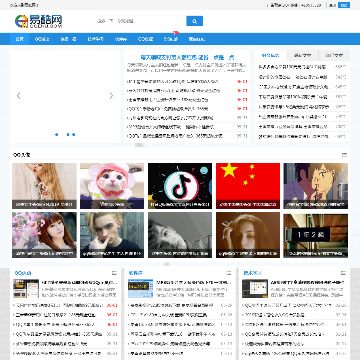Go to previous carousel slide arrow

click(19, 96)
